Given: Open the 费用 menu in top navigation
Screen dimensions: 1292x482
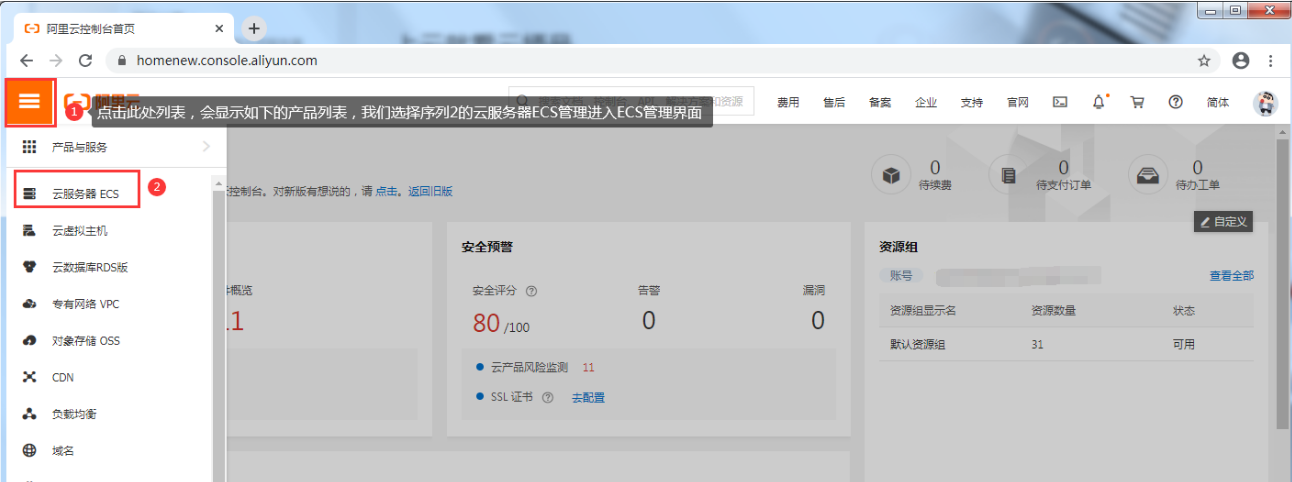Looking at the screenshot, I should pos(788,102).
